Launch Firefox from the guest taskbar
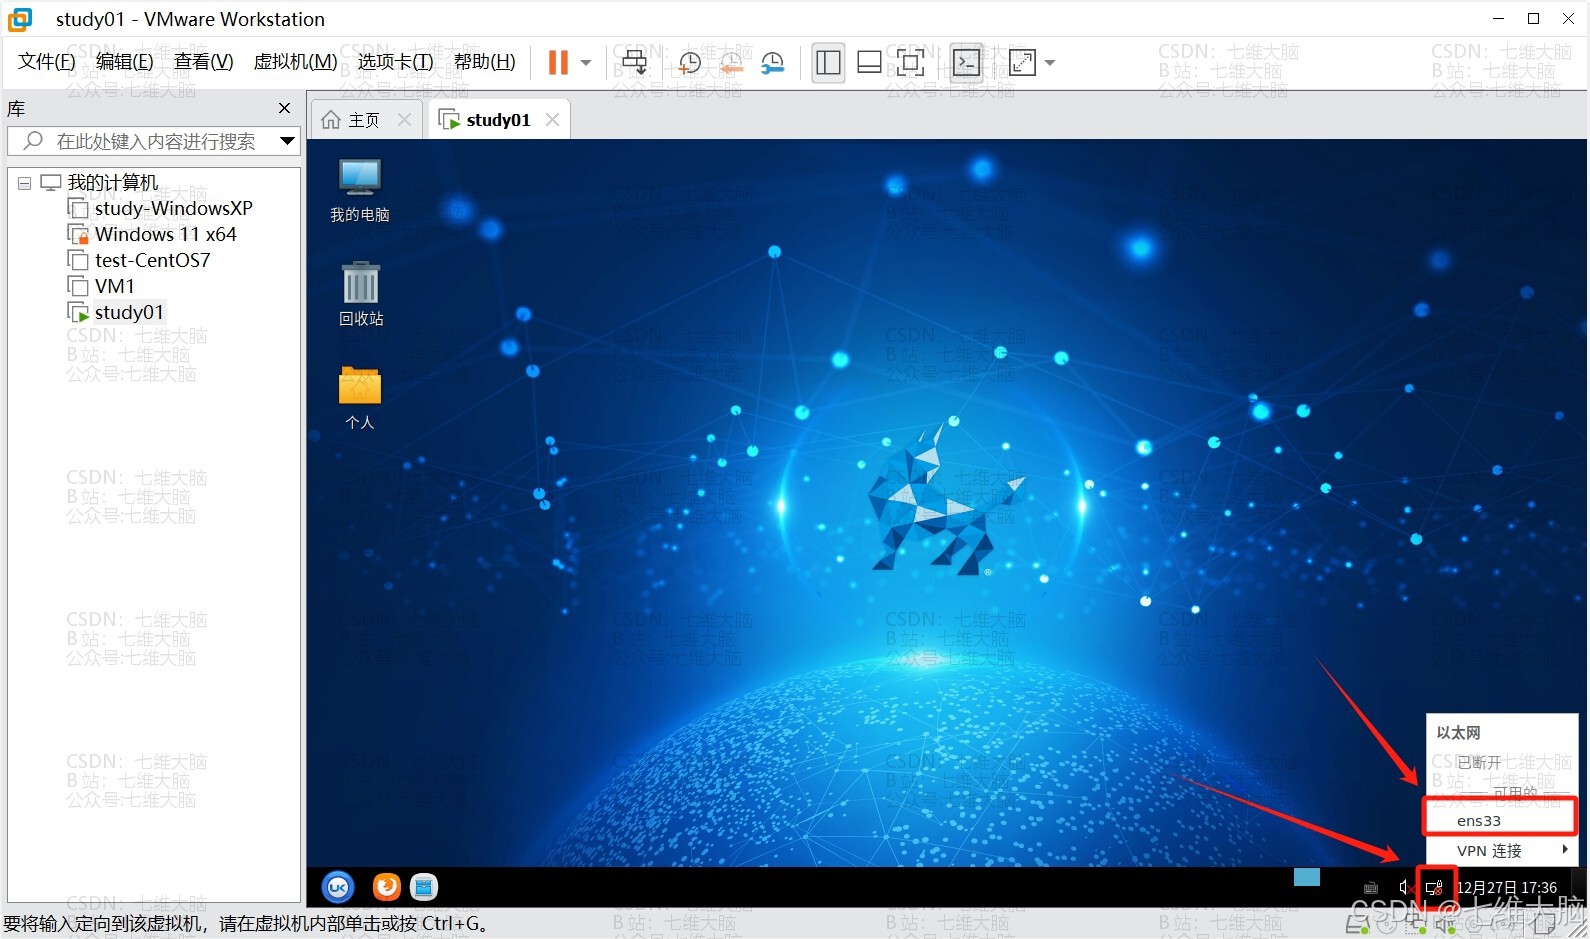1590x939 pixels. point(386,887)
